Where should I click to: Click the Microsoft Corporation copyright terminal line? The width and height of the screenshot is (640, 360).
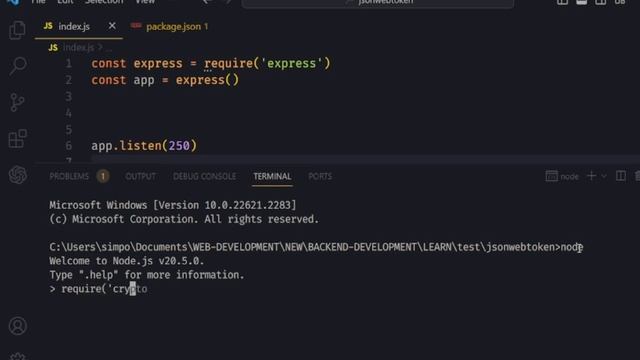(x=184, y=219)
